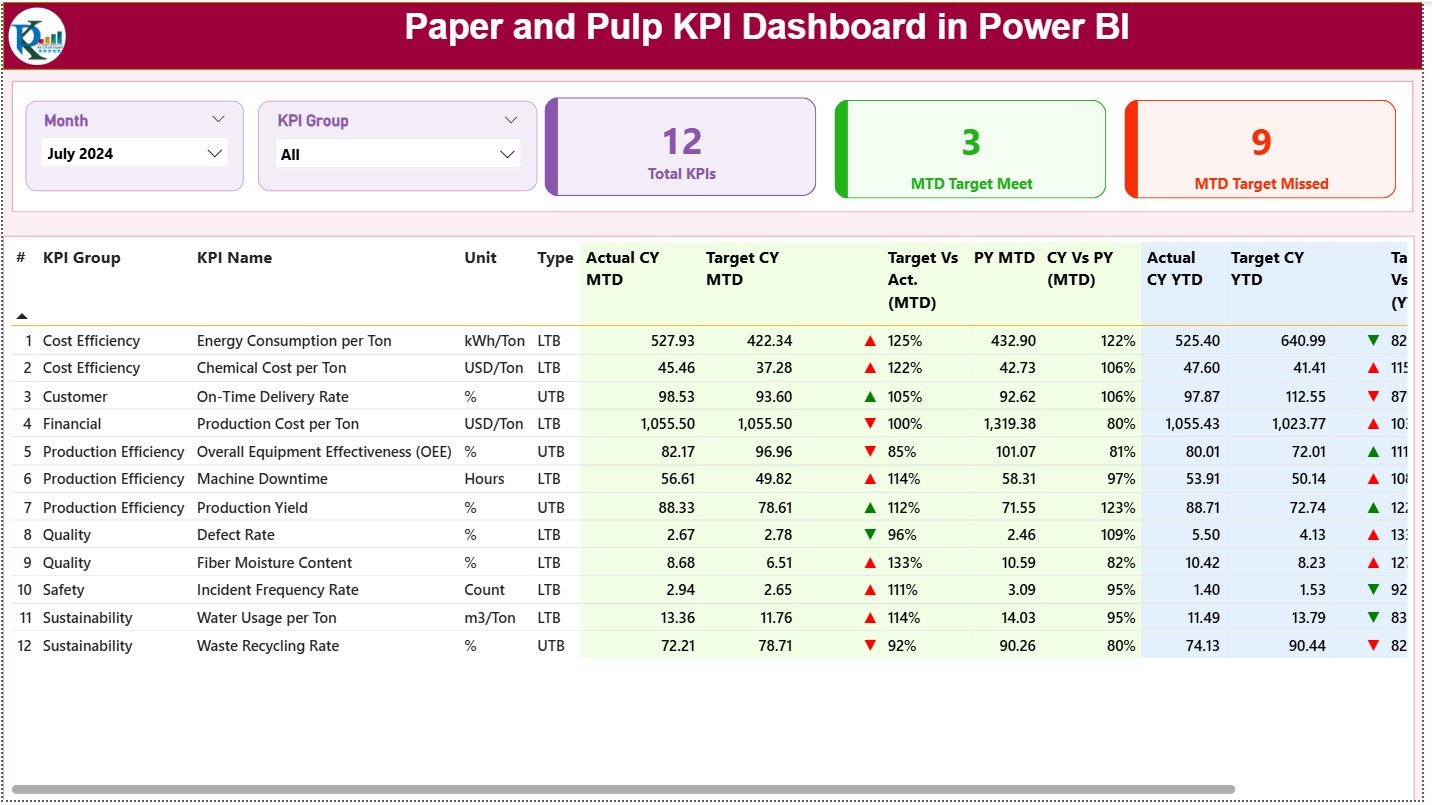Screen dimensions: 1432x805
Task: Click the green down triangle in Energy Consumption YTD column
Action: pos(1371,340)
